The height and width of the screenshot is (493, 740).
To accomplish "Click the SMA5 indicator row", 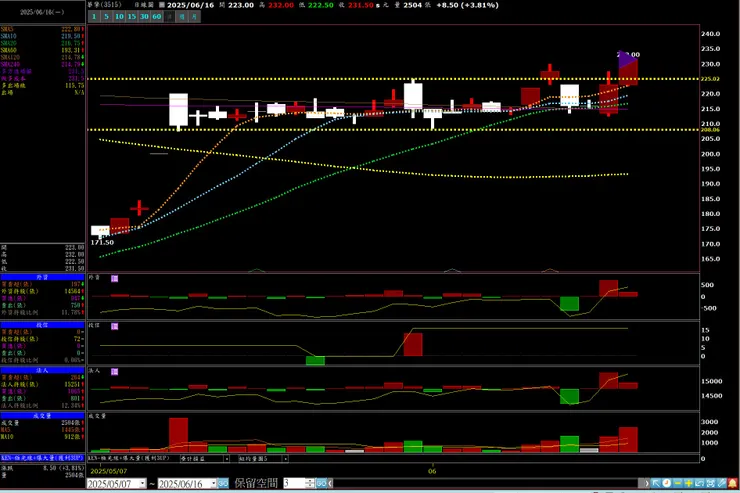I will [x=42, y=29].
